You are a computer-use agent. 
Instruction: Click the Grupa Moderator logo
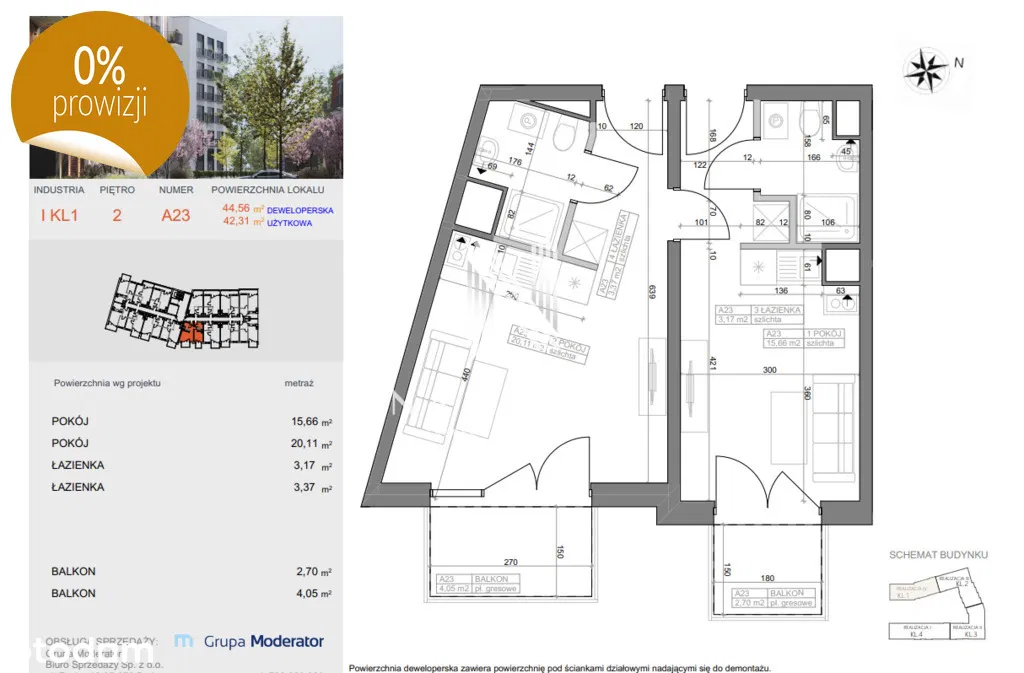tap(249, 641)
